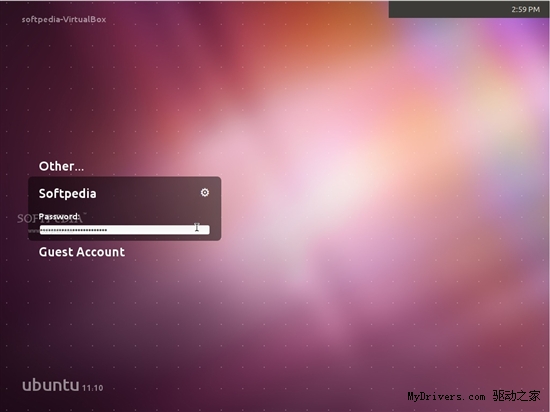Viewport: 550px width, 412px height.
Task: Click the Password: label text
Action: click(59, 216)
